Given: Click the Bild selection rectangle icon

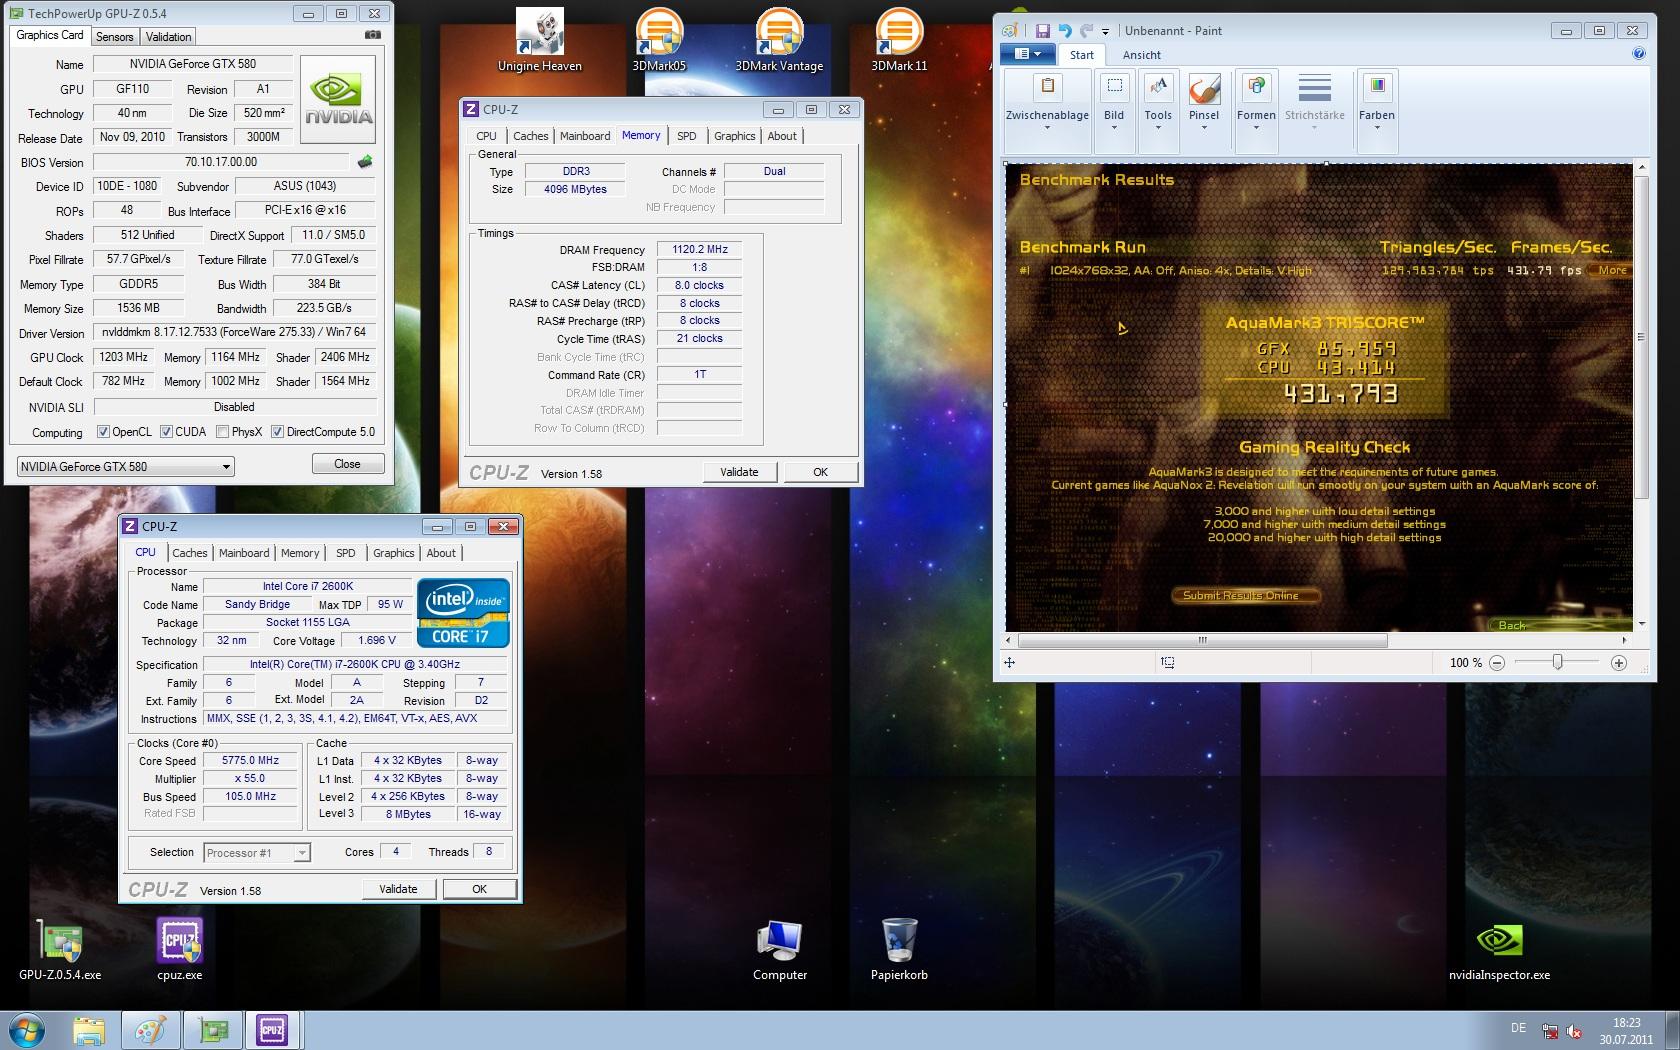Looking at the screenshot, I should coord(1114,87).
